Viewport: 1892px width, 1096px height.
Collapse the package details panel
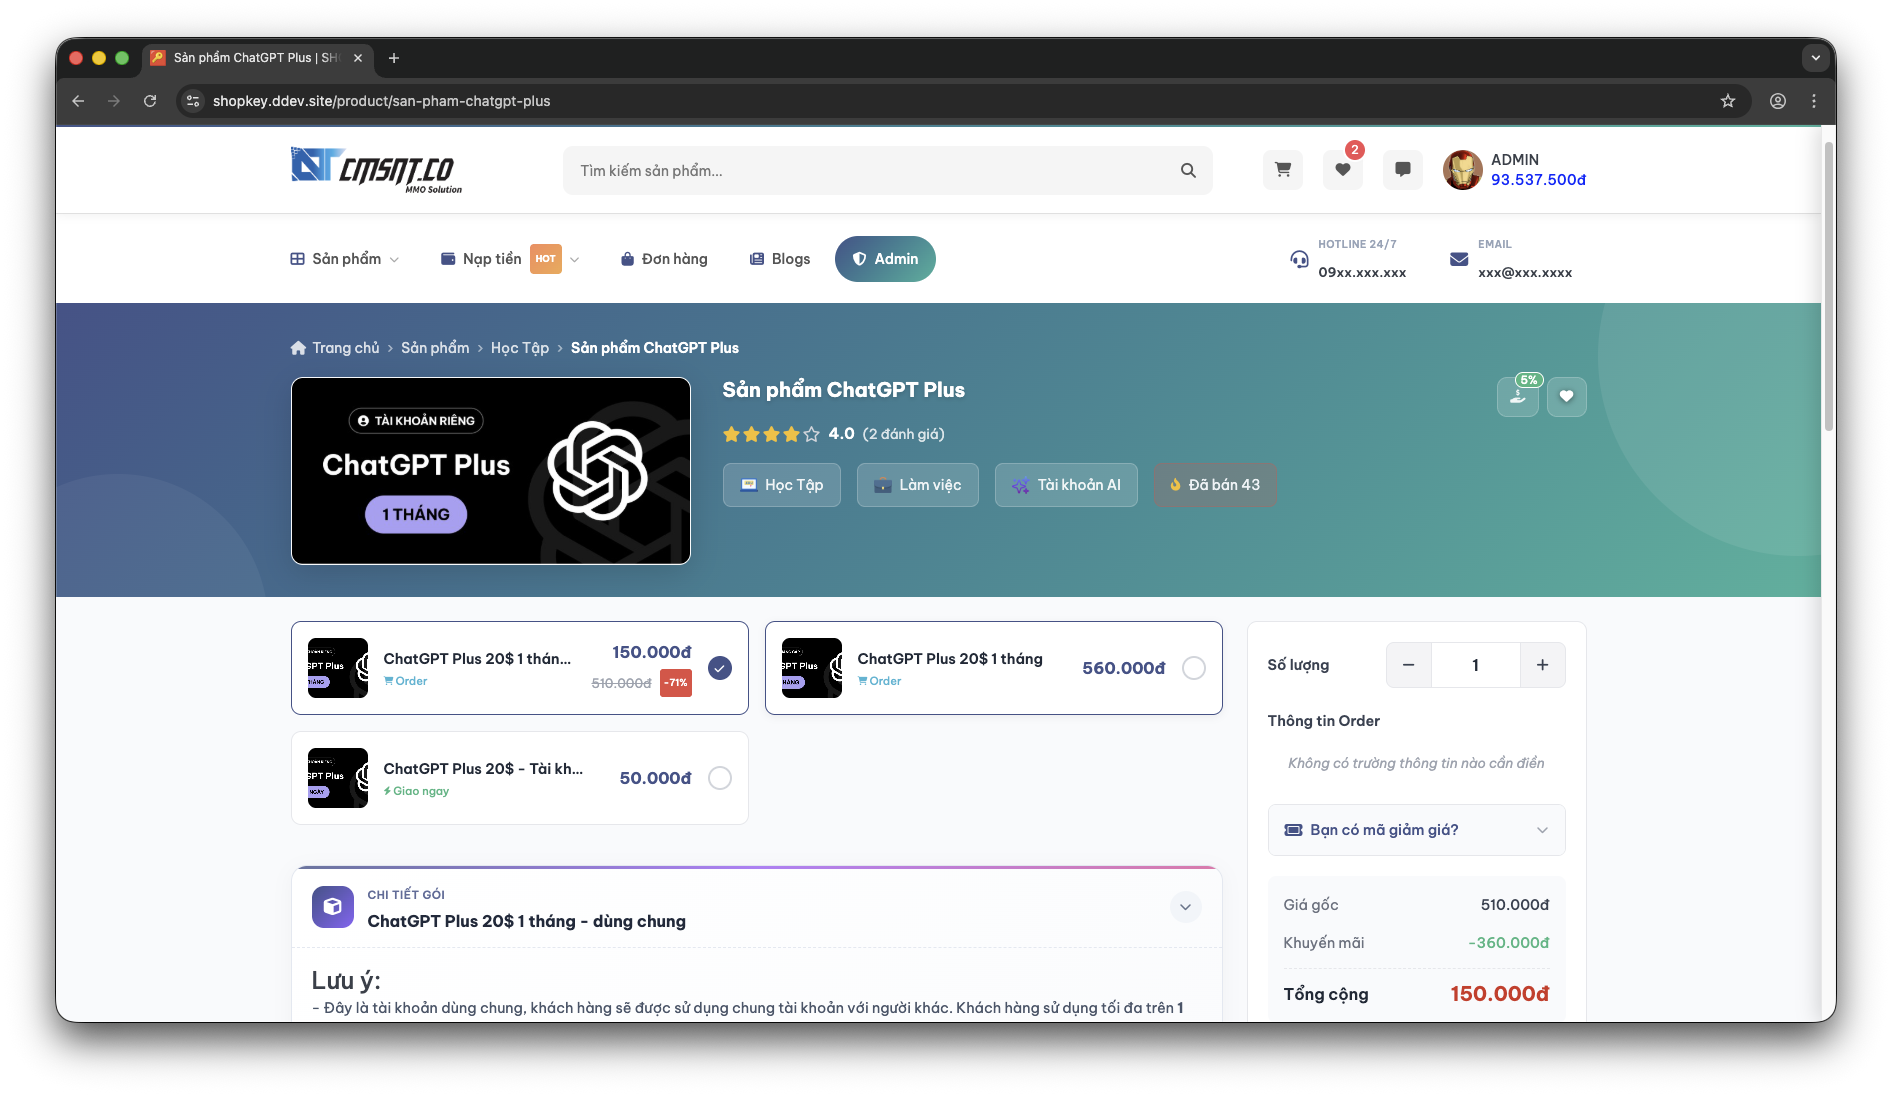point(1184,907)
